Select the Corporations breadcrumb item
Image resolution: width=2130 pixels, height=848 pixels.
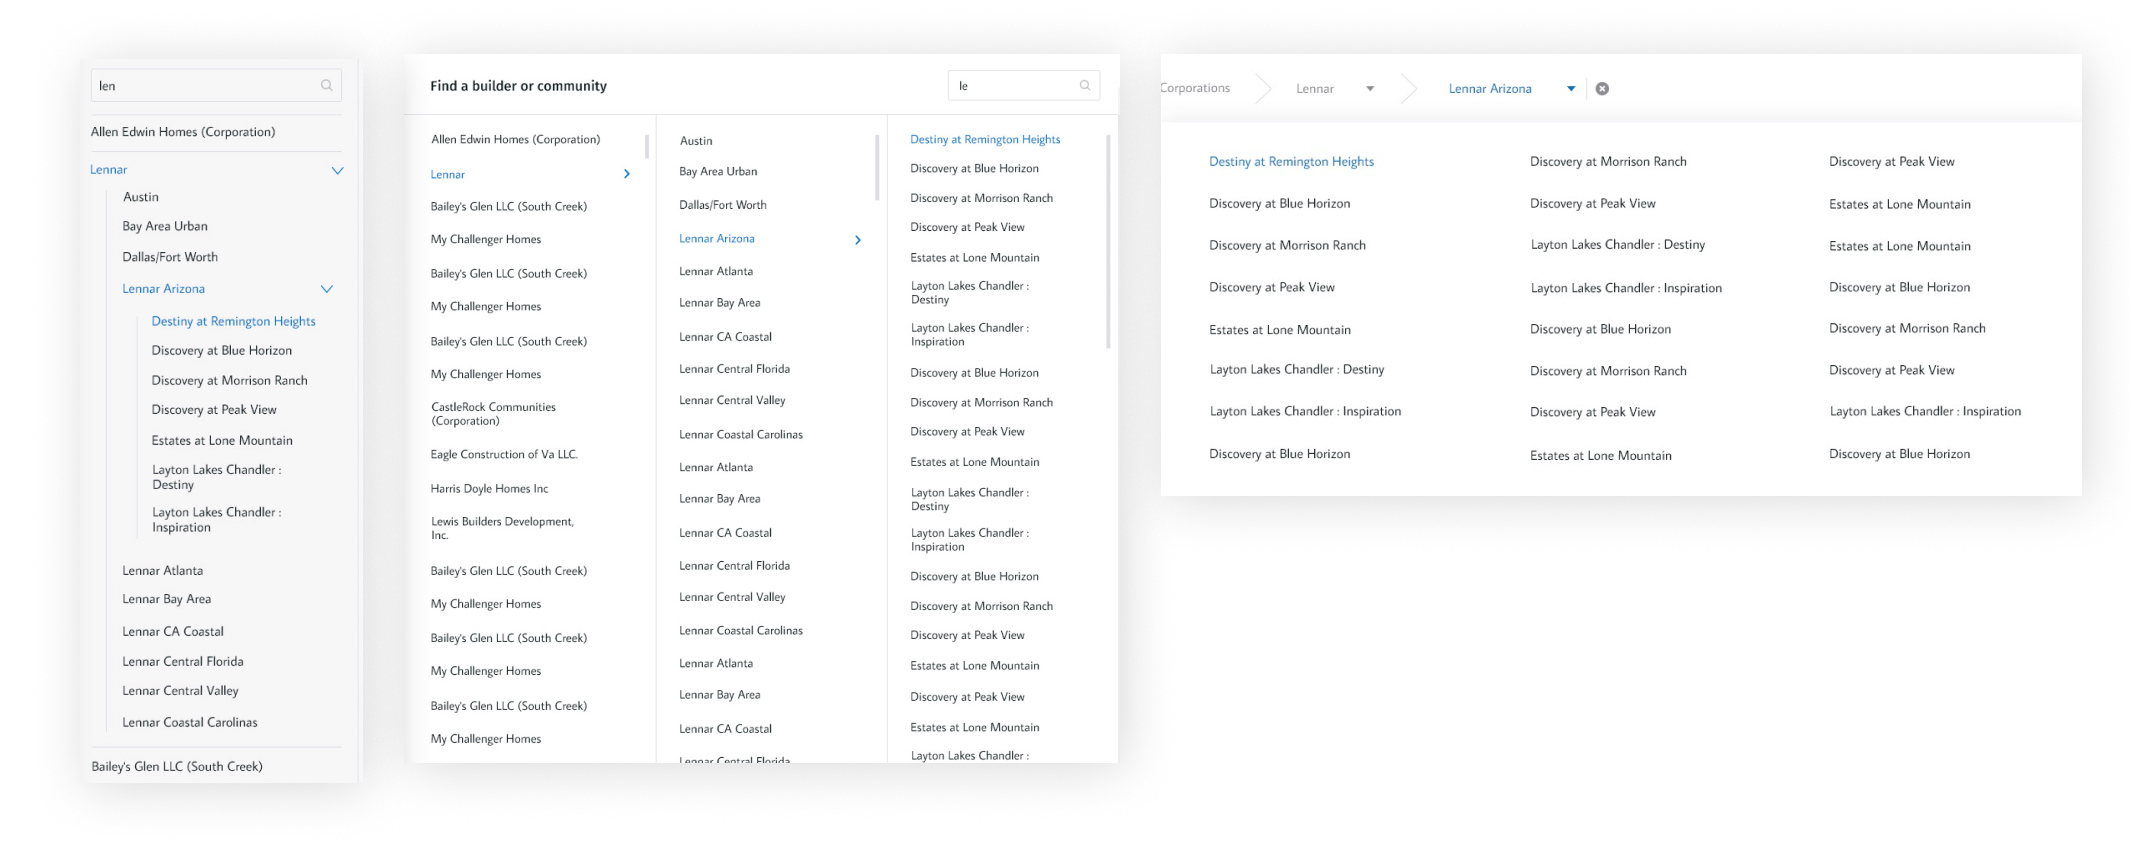pos(1196,88)
